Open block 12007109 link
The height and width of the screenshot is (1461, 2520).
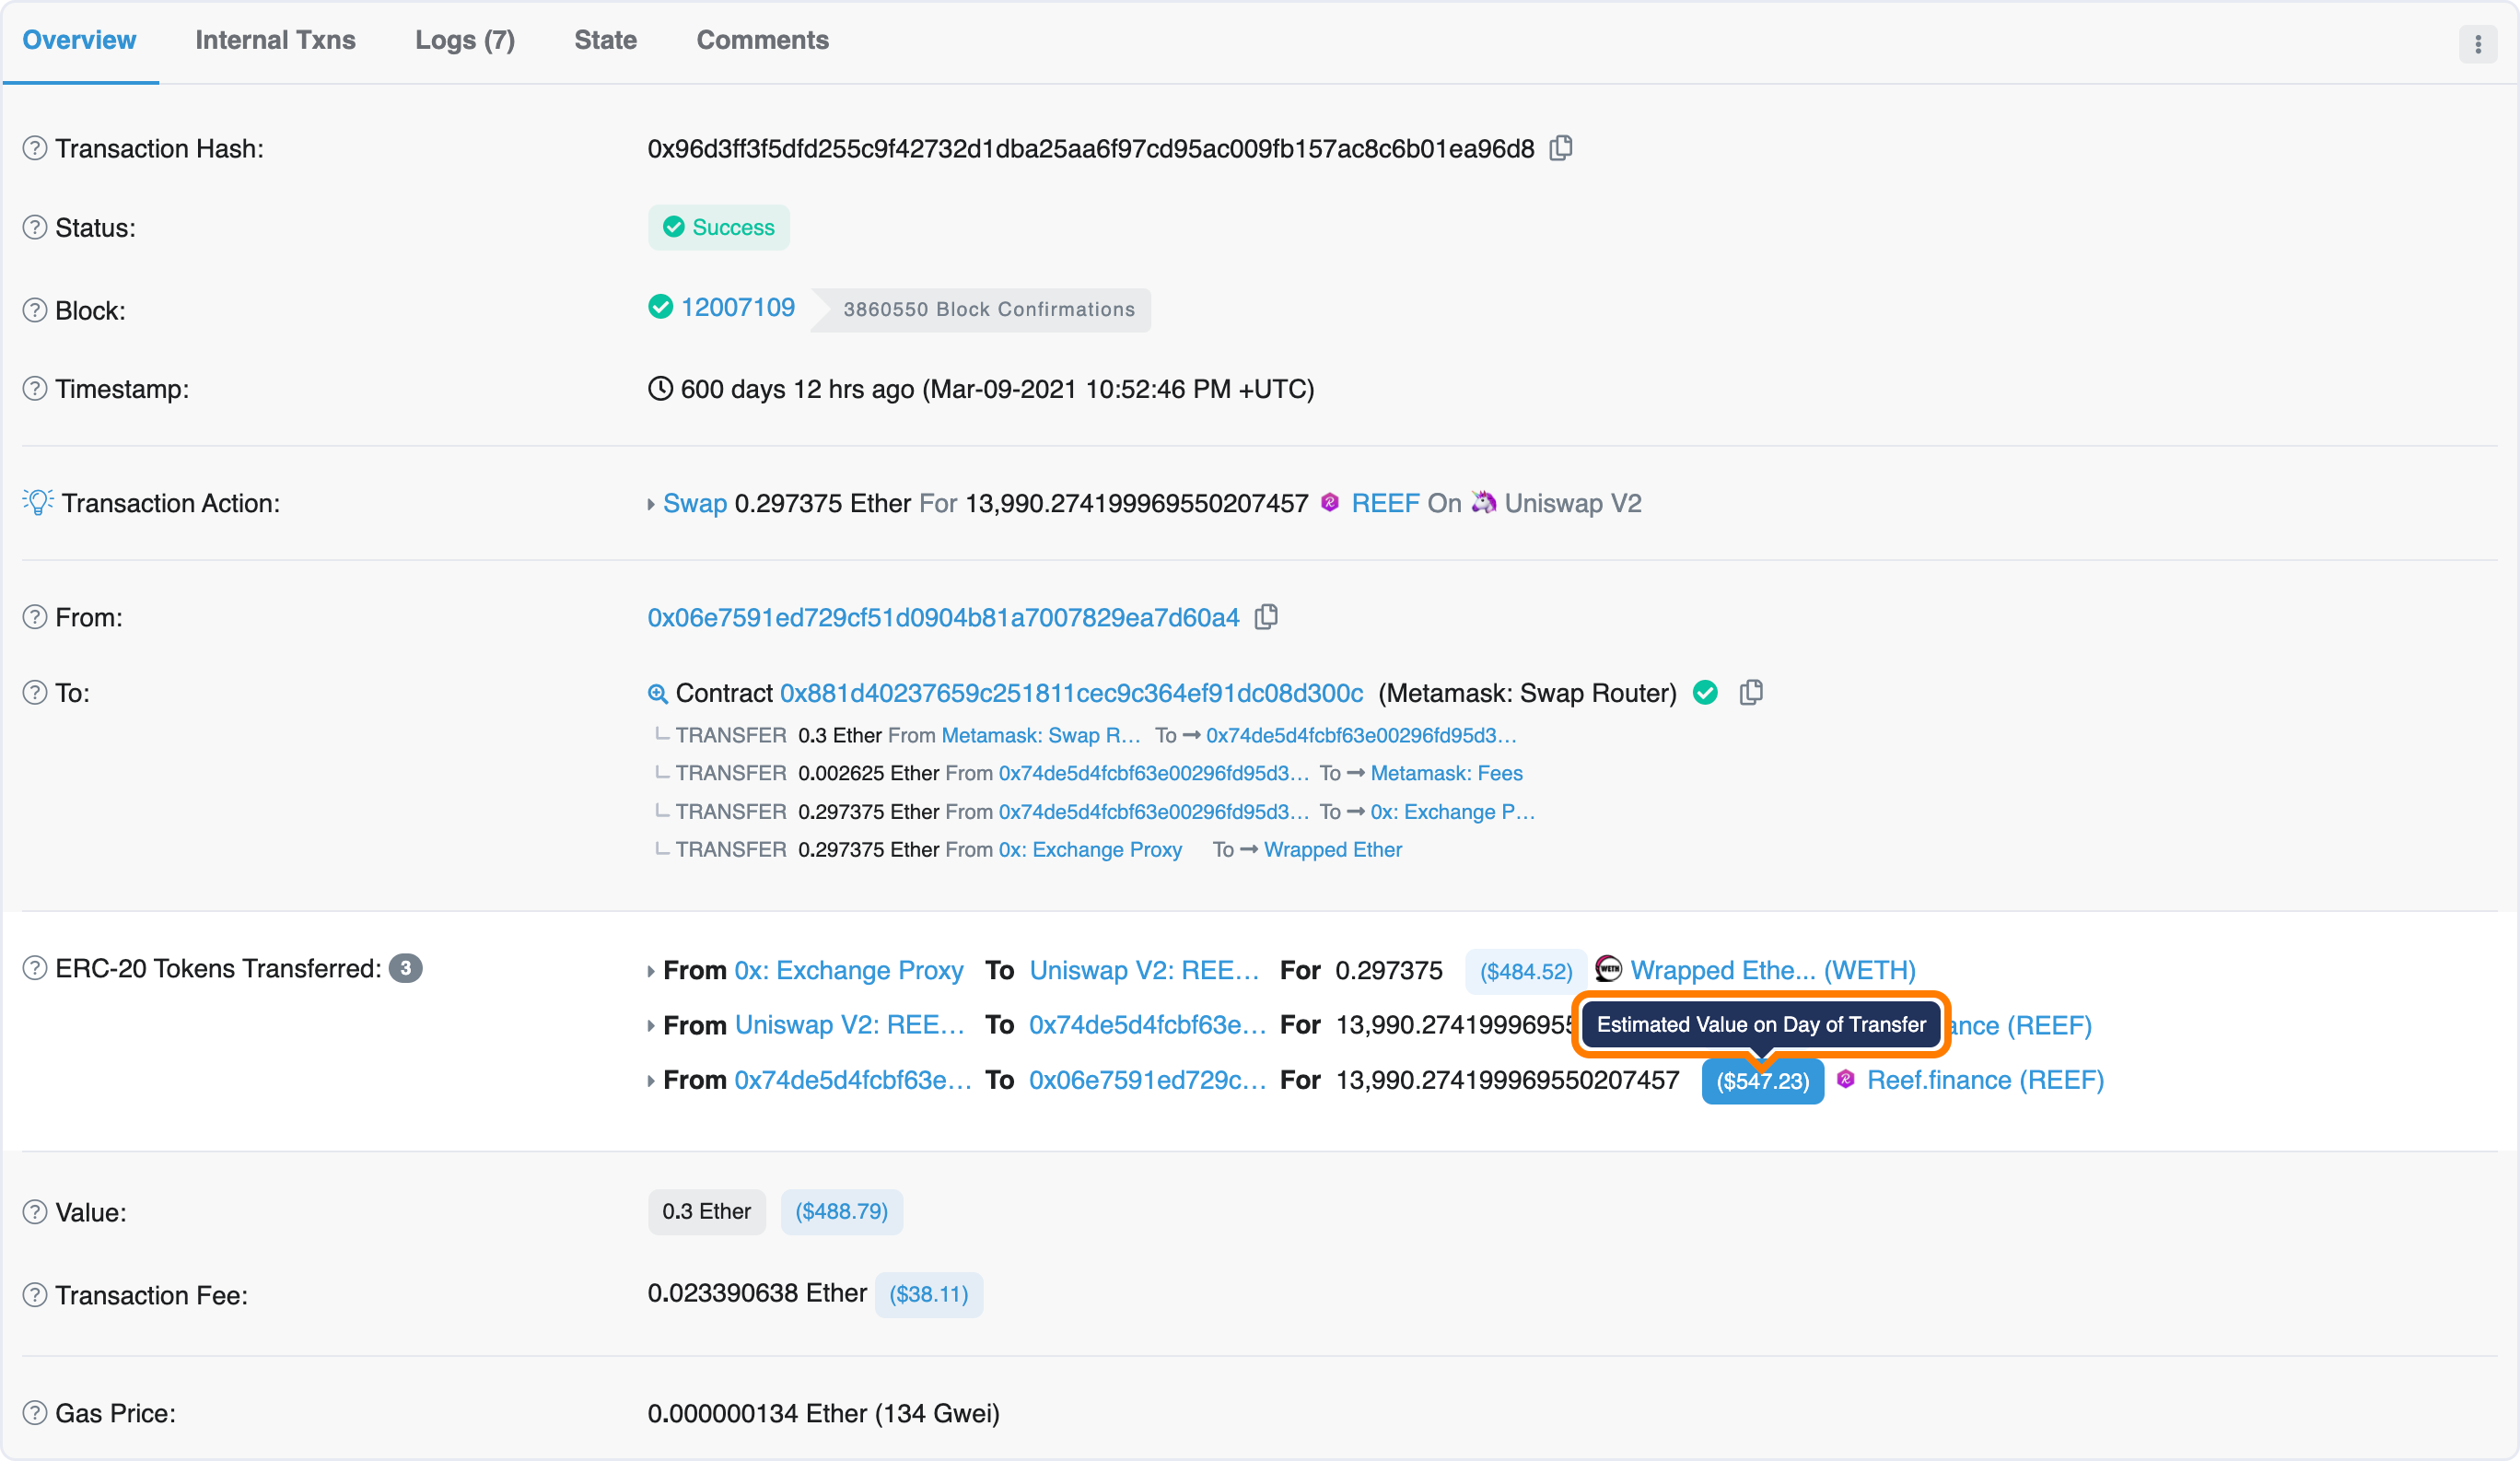[738, 307]
